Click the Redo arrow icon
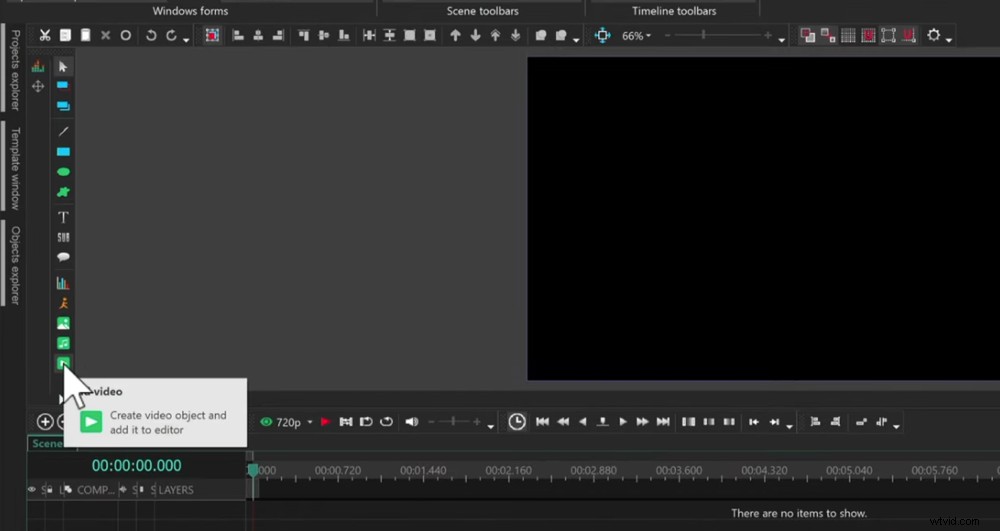The width and height of the screenshot is (1000, 531). 171,36
